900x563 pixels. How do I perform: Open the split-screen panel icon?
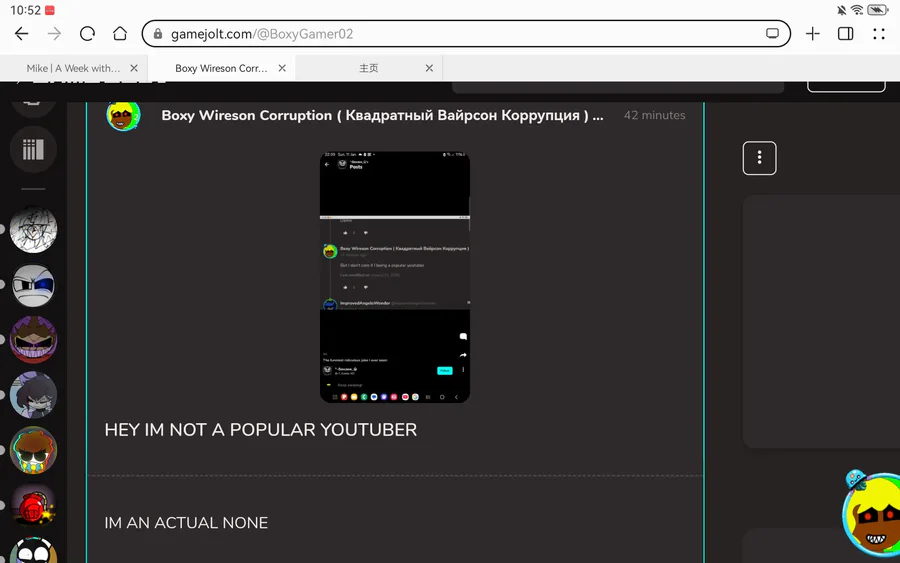pos(845,34)
